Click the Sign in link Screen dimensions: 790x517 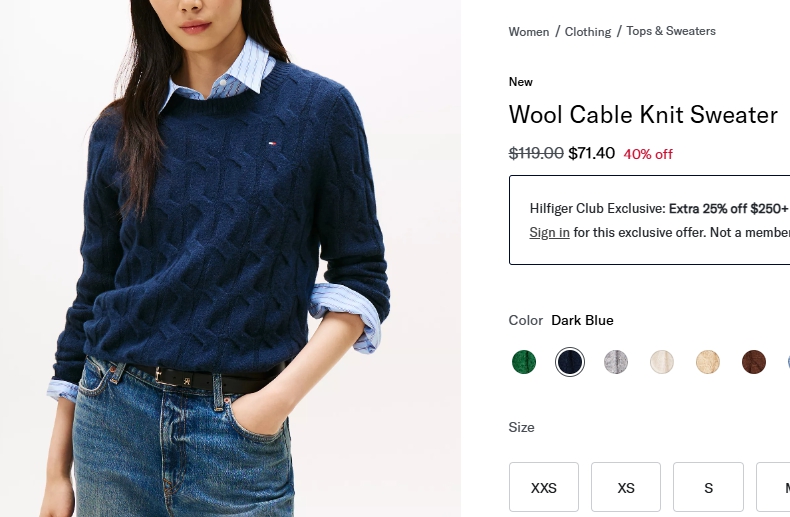click(x=549, y=233)
